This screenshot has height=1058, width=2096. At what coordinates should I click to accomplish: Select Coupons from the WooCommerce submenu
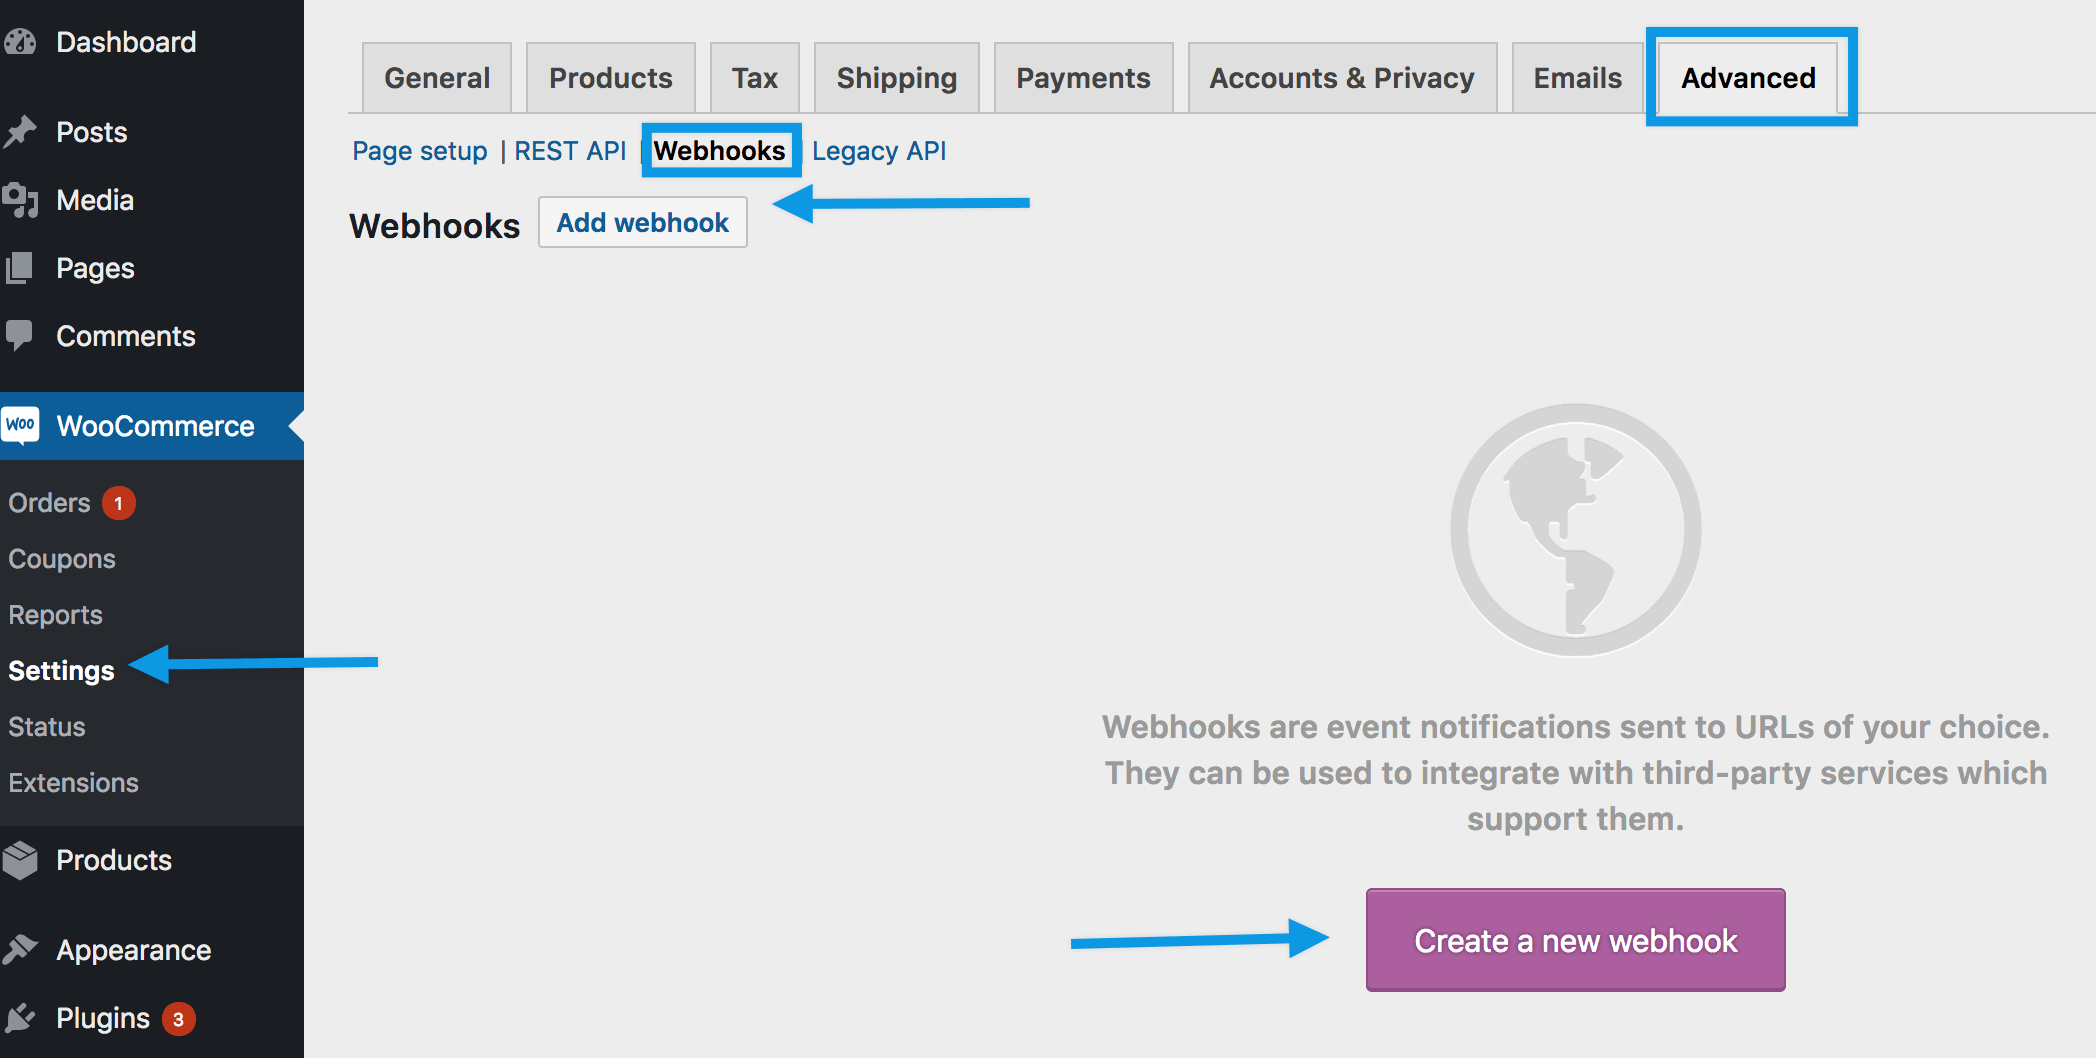(x=62, y=559)
